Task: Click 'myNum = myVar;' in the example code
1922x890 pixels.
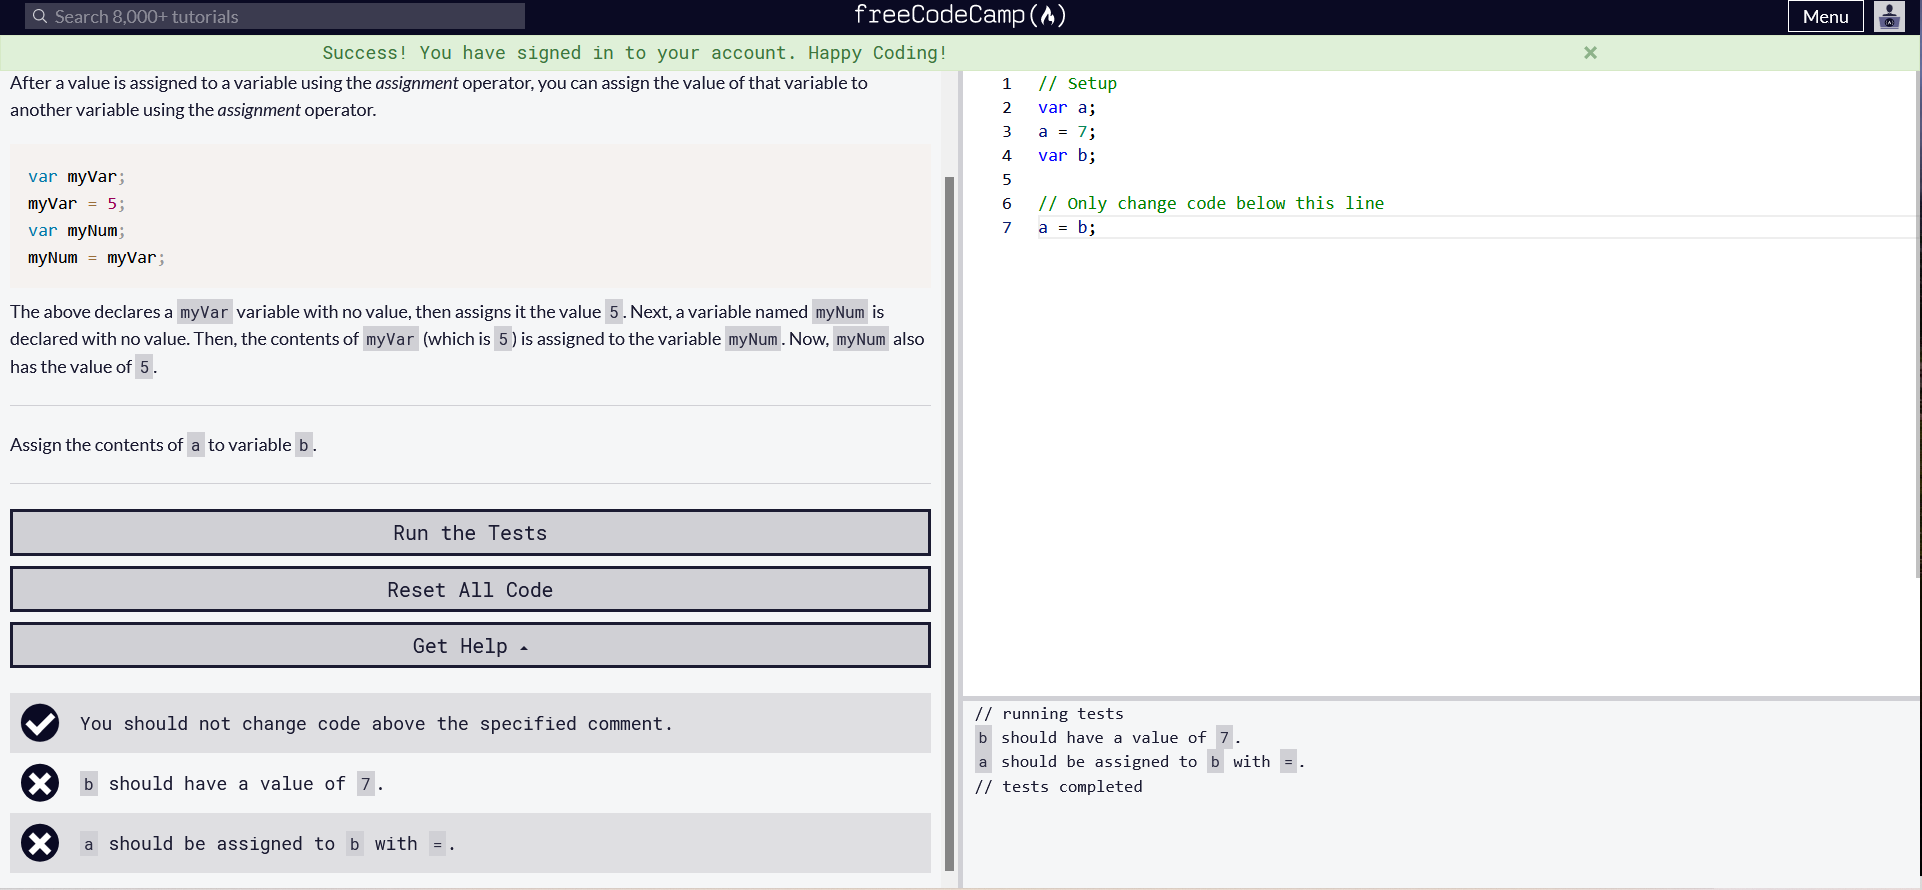Action: pos(97,258)
